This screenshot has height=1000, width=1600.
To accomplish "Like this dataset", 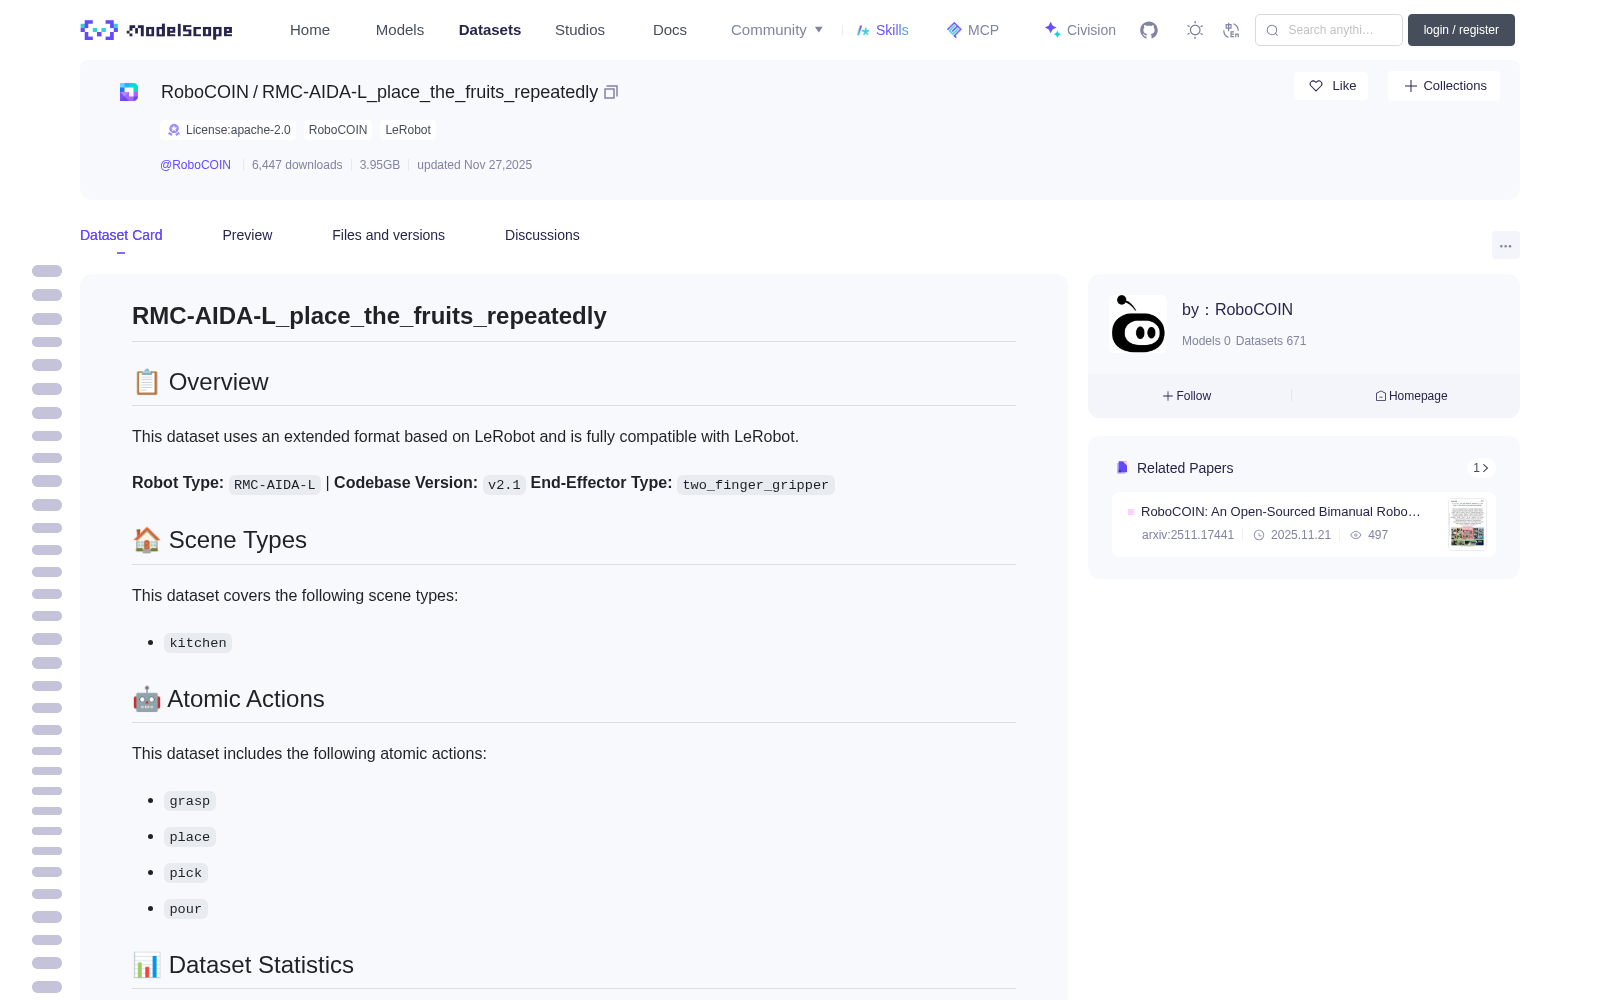I will tap(1332, 86).
